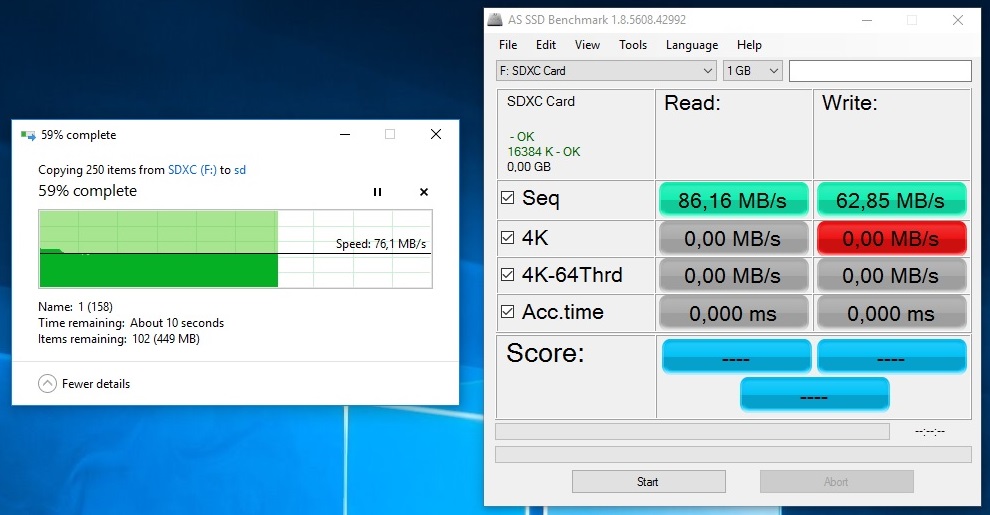Open the Tools menu
This screenshot has height=515, width=990.
point(633,45)
